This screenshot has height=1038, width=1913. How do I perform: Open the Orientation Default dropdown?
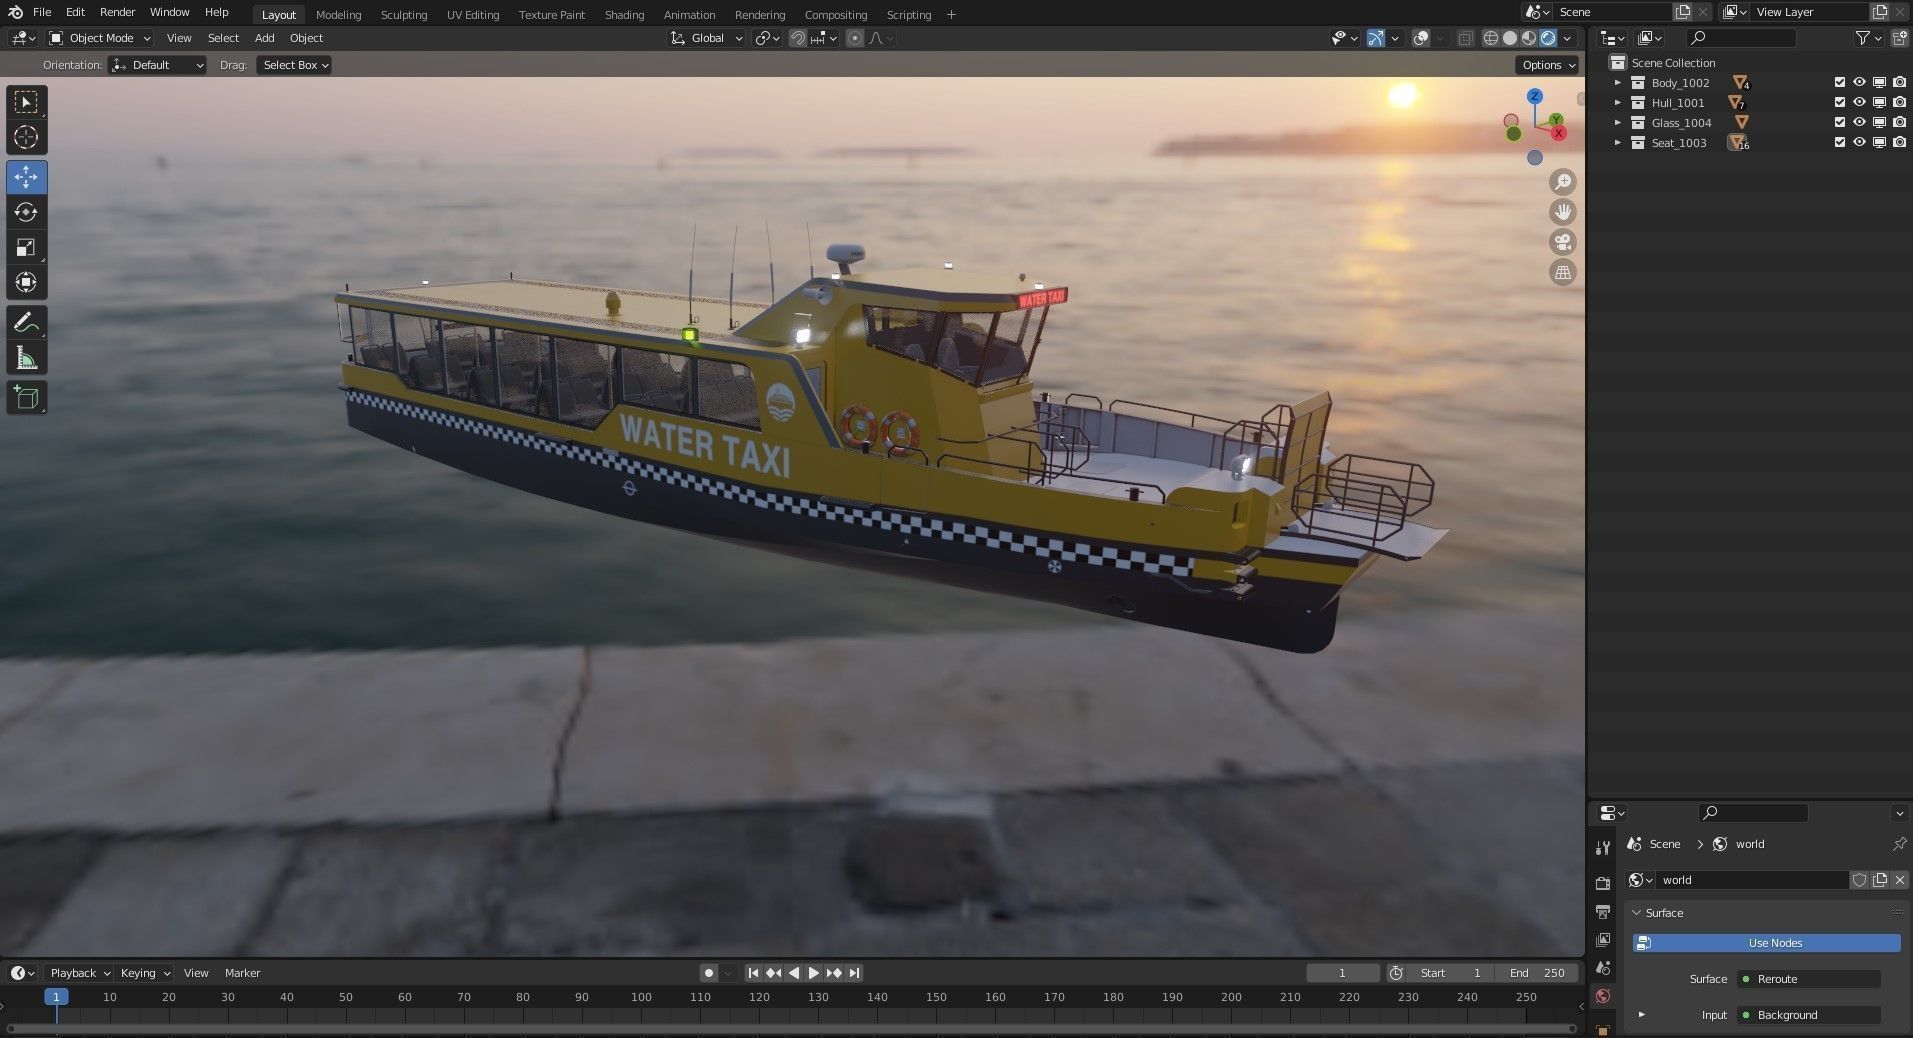point(158,65)
